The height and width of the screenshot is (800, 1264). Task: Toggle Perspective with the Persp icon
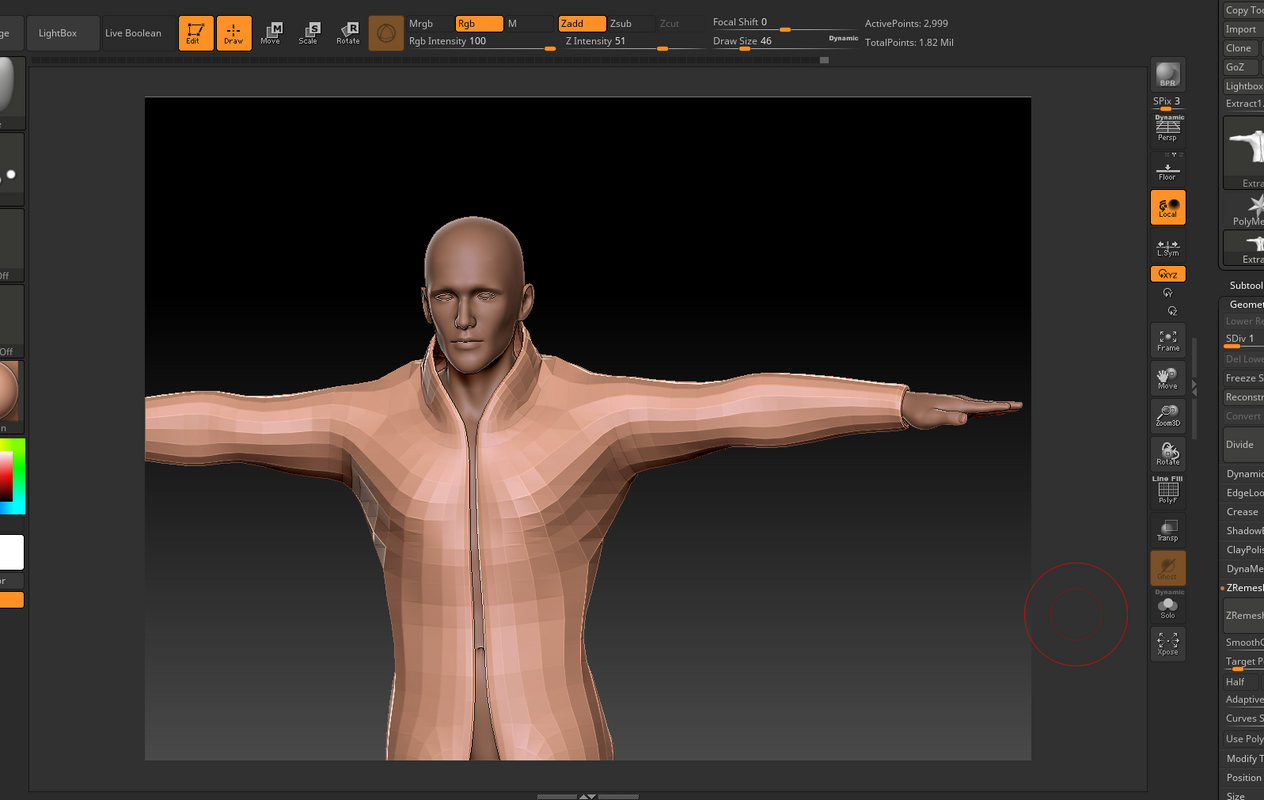click(1167, 128)
